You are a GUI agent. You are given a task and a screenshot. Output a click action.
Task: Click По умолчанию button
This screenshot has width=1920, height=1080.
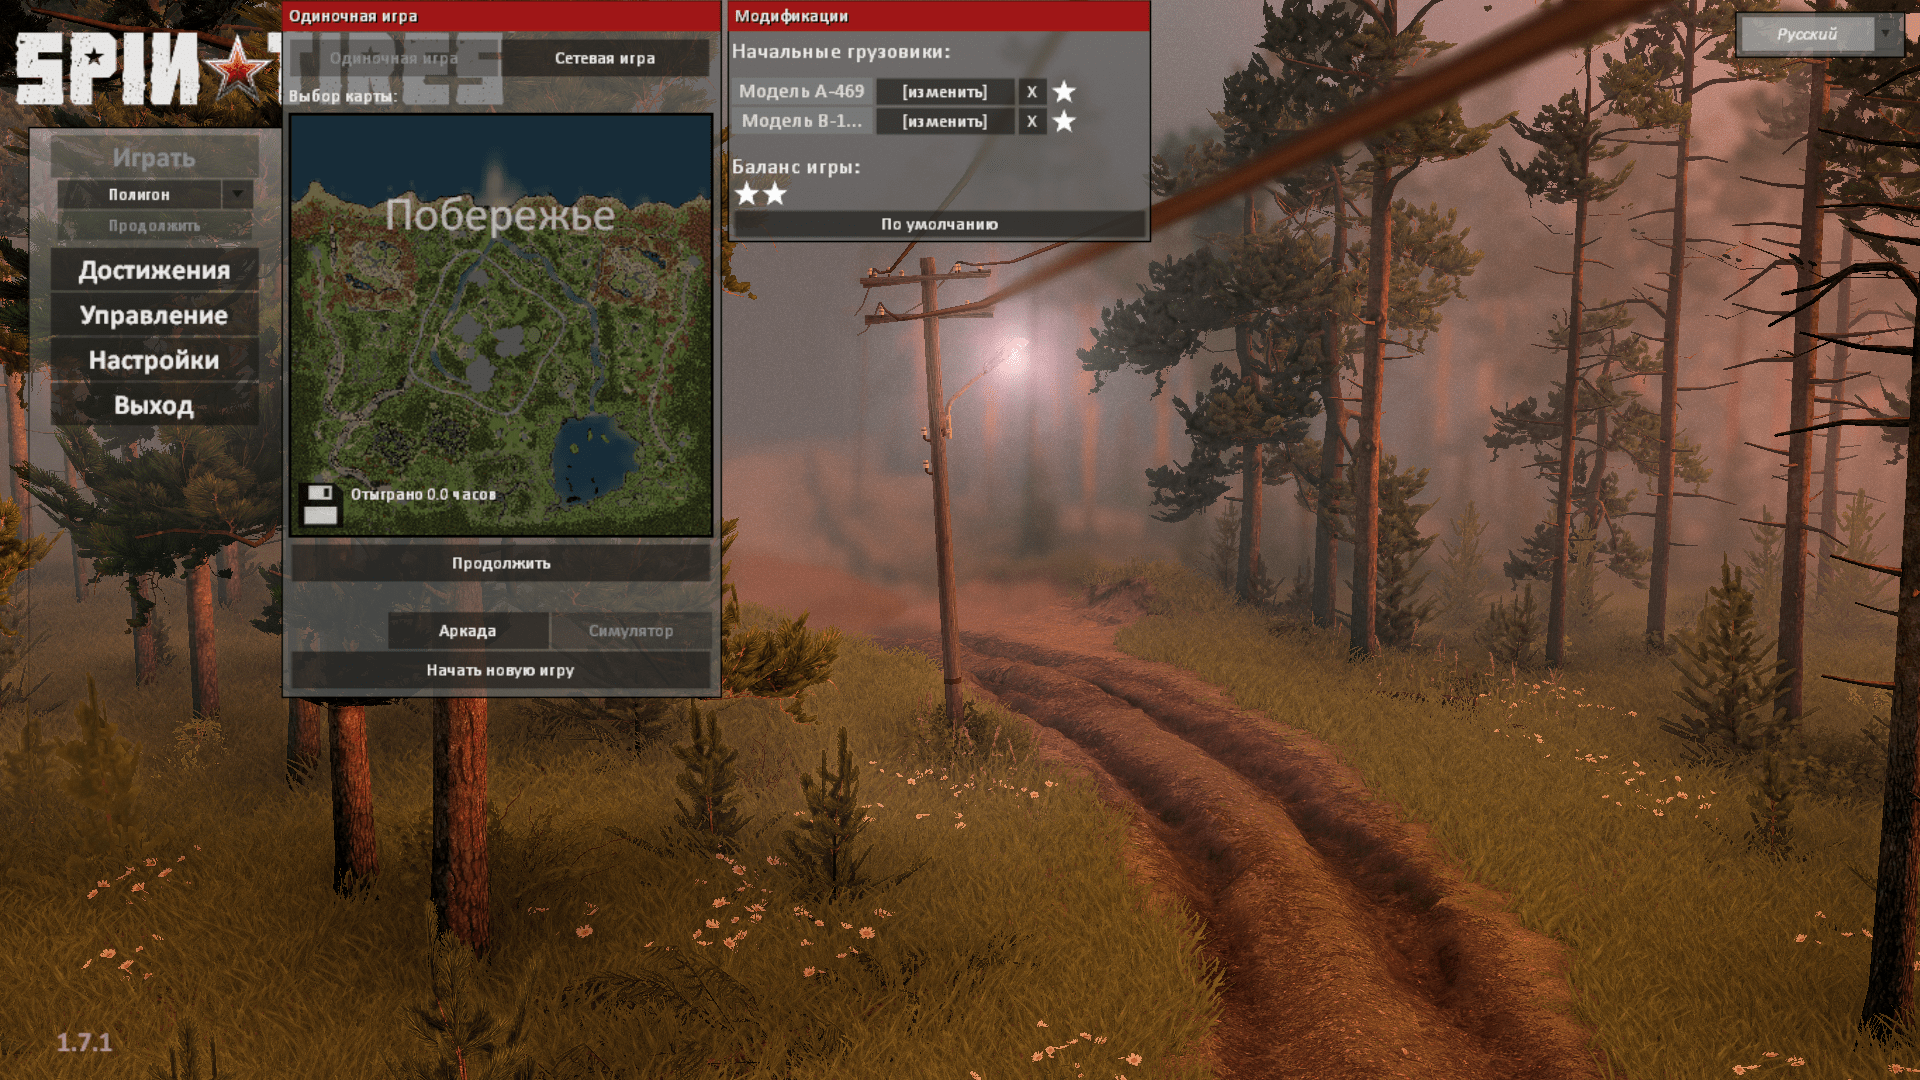point(939,224)
